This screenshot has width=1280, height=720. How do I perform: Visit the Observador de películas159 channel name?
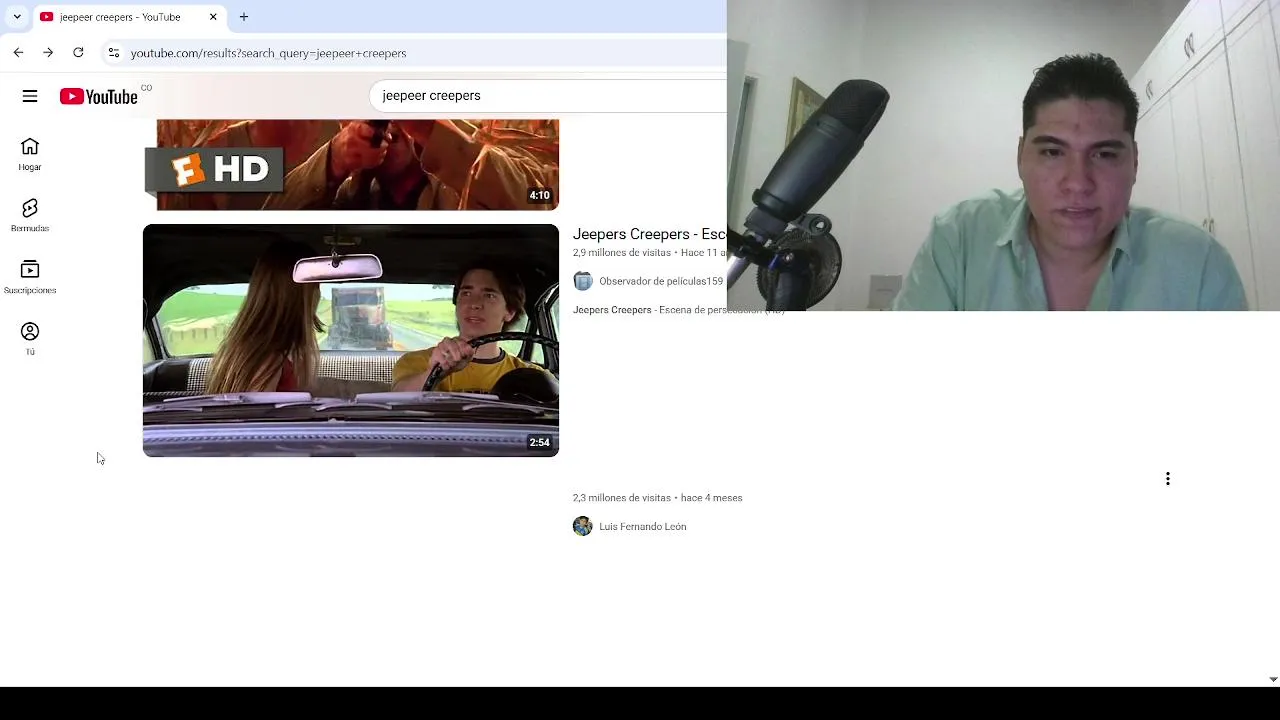click(661, 281)
